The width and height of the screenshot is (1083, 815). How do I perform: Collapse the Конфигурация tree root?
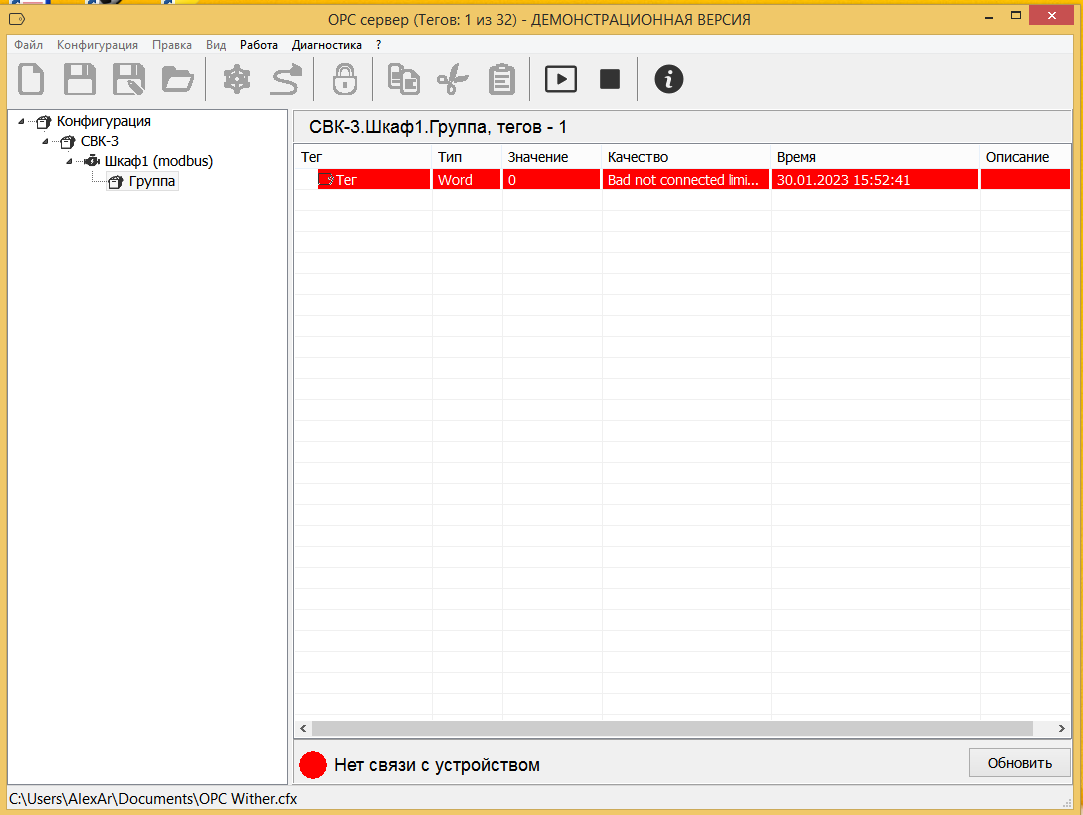tap(21, 122)
